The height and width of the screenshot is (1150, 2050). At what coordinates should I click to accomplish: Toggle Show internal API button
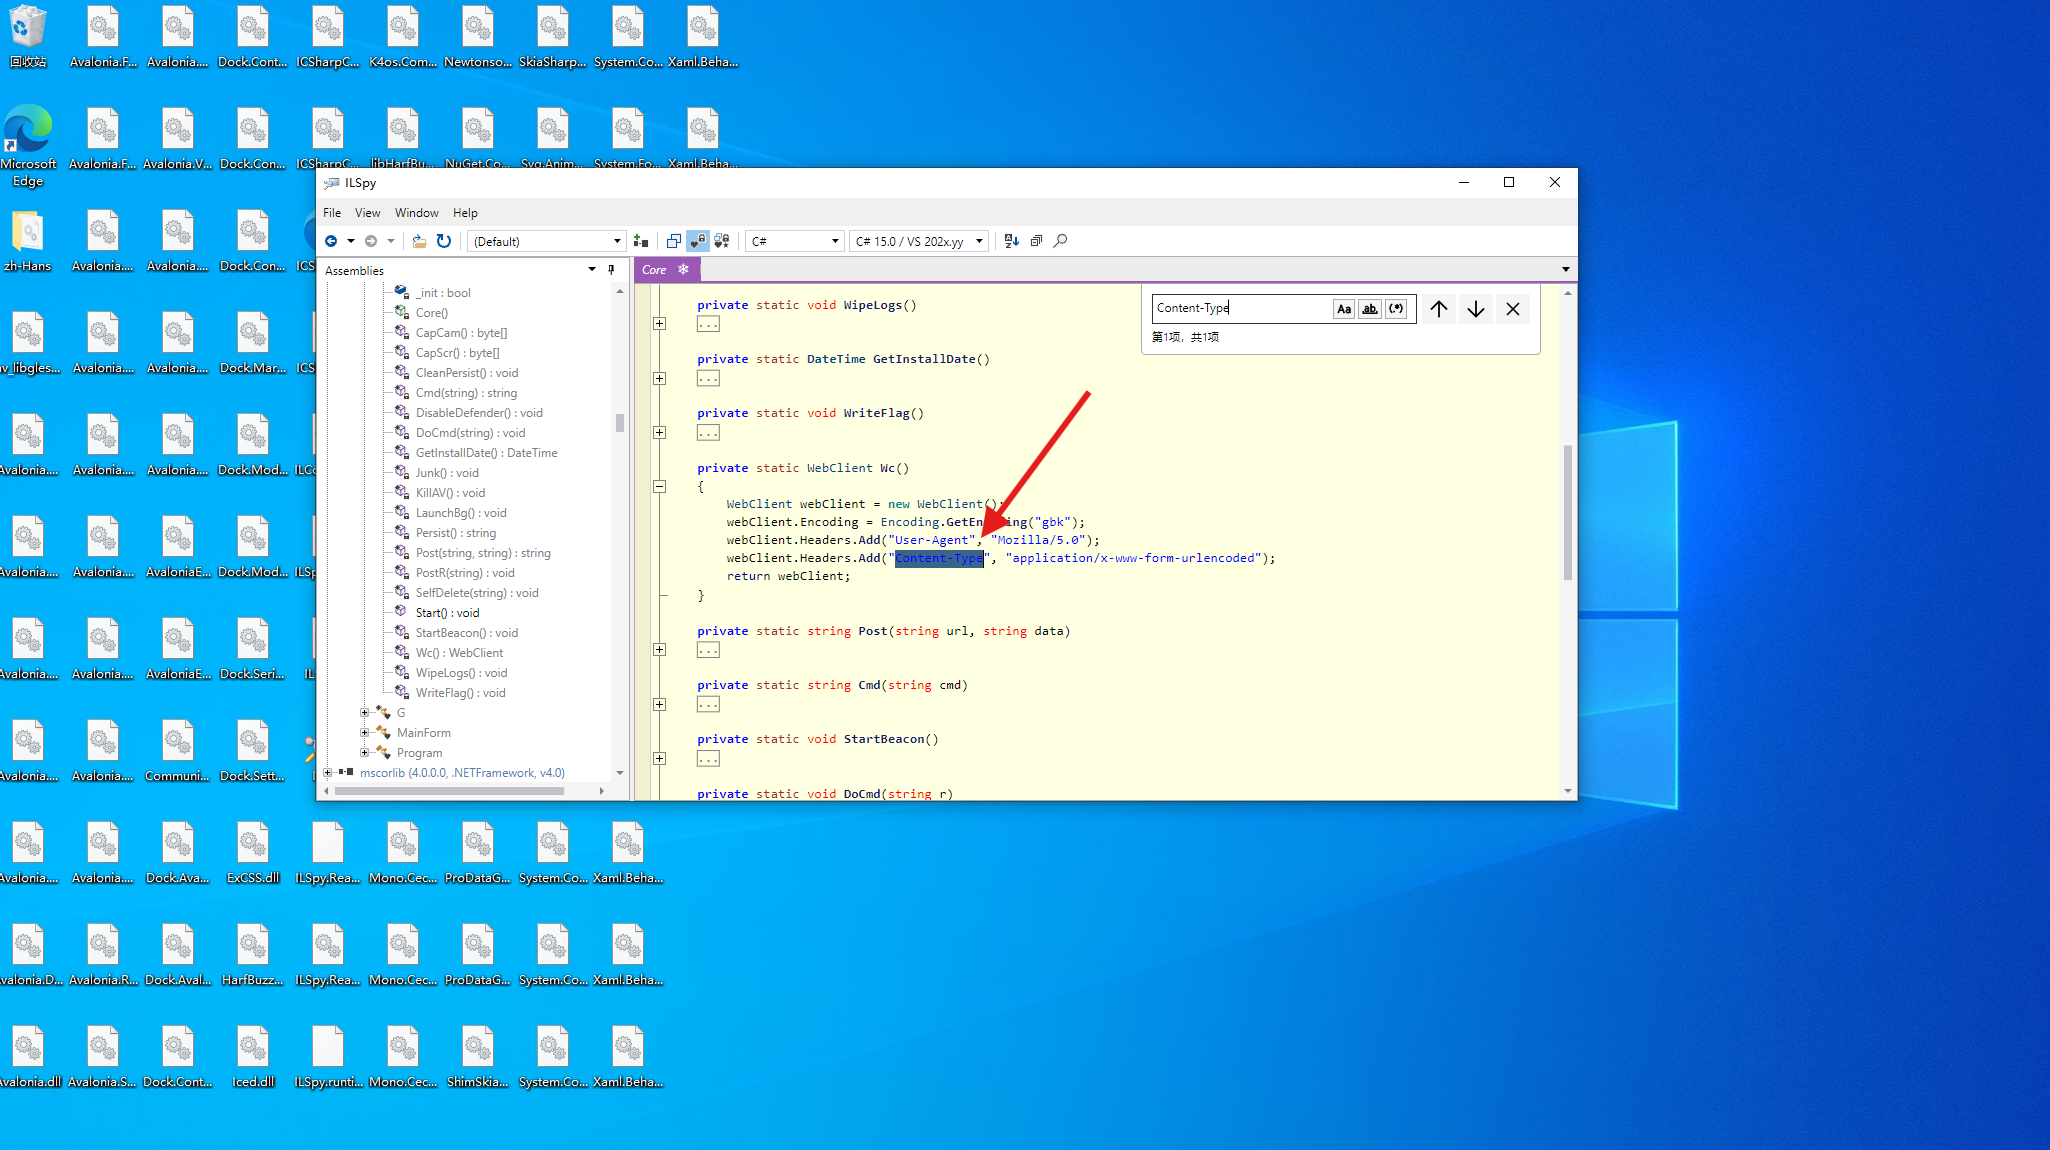[698, 241]
